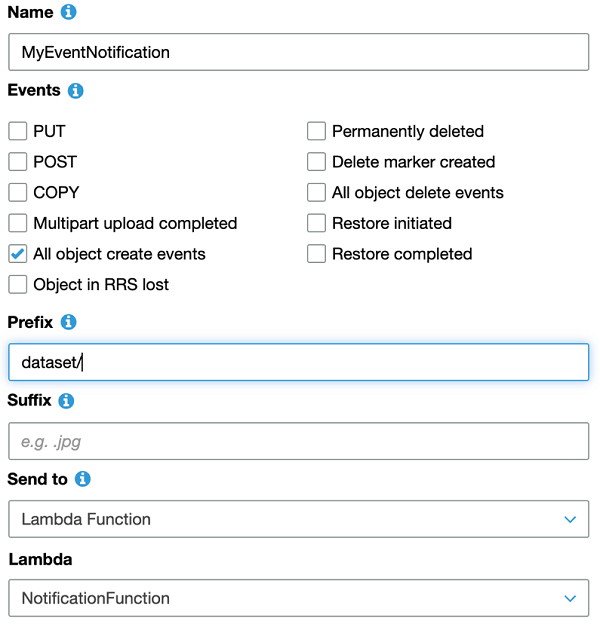The height and width of the screenshot is (624, 600).
Task: Open the Prefix info tooltip icon
Action: coord(68,322)
